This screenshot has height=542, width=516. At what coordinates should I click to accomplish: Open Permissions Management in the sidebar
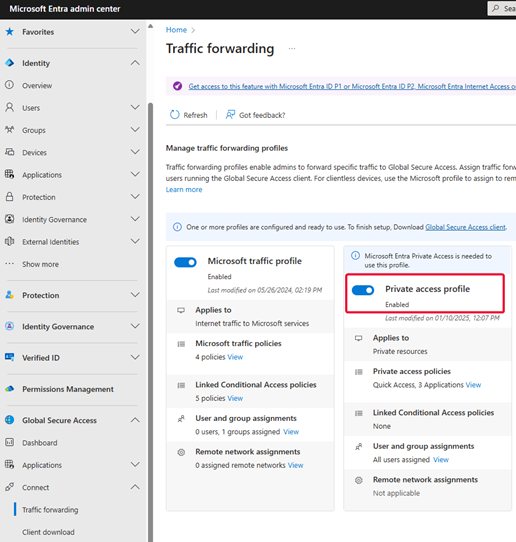[x=68, y=389]
